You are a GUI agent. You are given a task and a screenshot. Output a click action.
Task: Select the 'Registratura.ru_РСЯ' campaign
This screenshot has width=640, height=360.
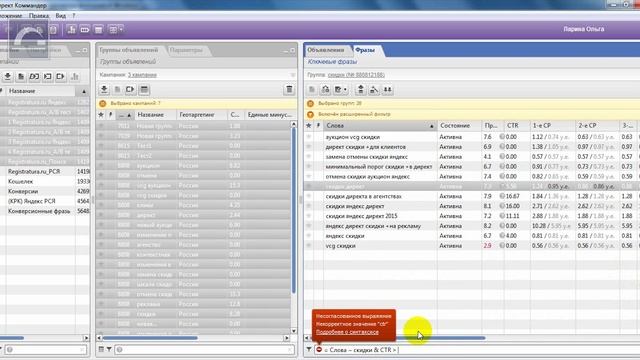[44, 171]
